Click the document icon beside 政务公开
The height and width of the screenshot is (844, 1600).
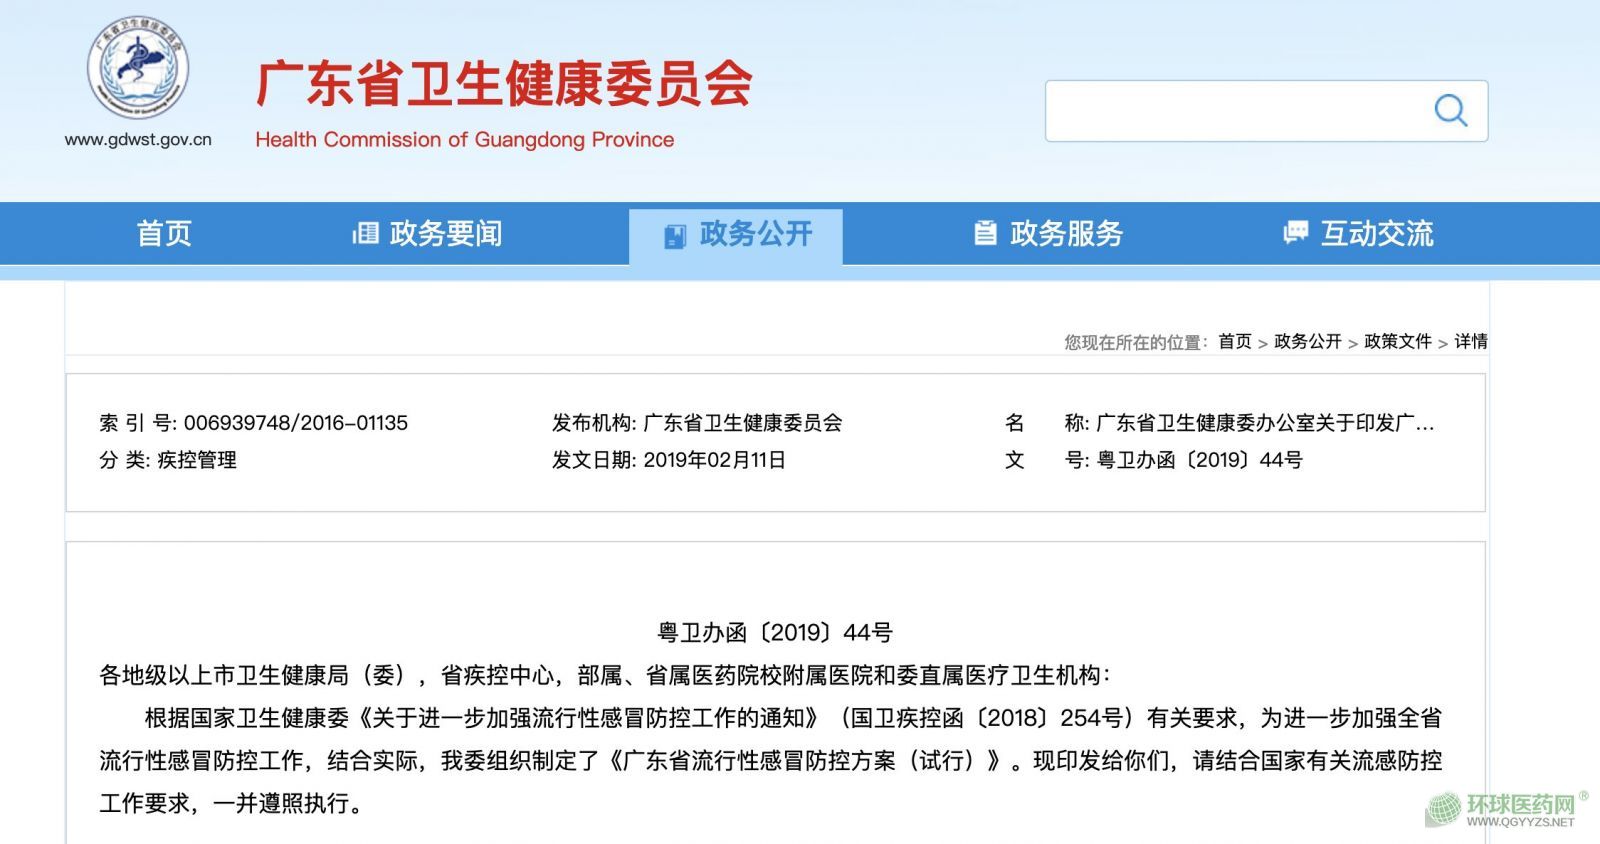tap(675, 236)
